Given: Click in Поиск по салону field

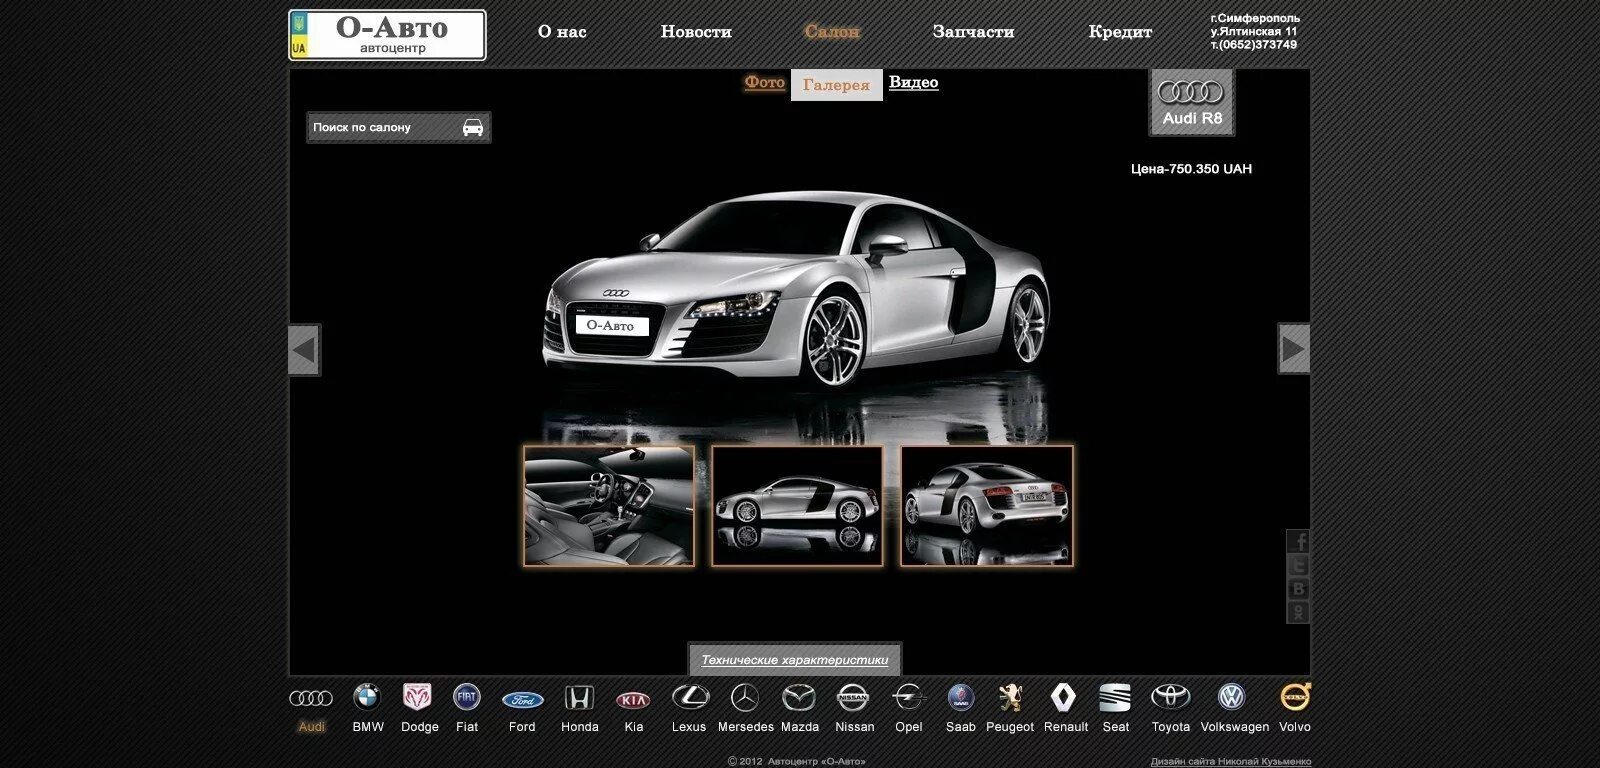Looking at the screenshot, I should coord(398,127).
